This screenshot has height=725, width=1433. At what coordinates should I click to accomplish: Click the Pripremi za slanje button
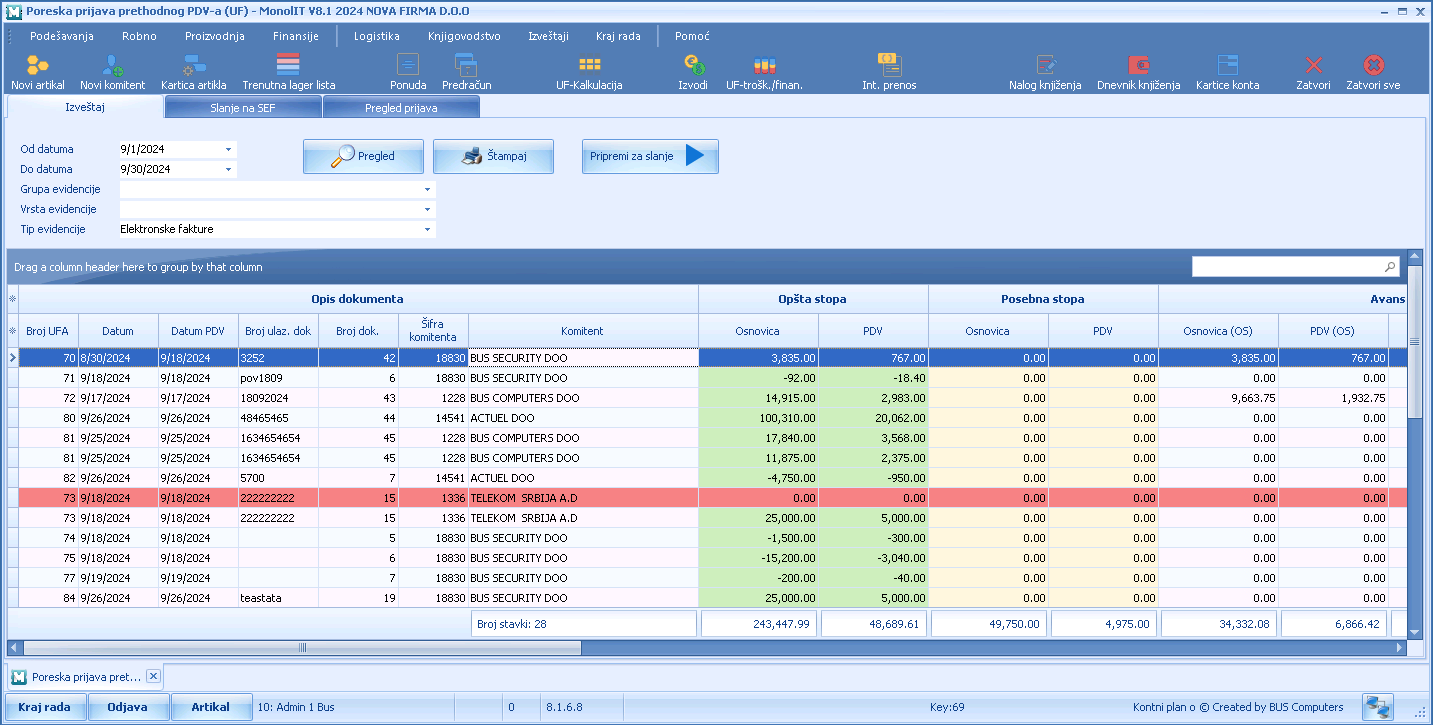coord(650,156)
